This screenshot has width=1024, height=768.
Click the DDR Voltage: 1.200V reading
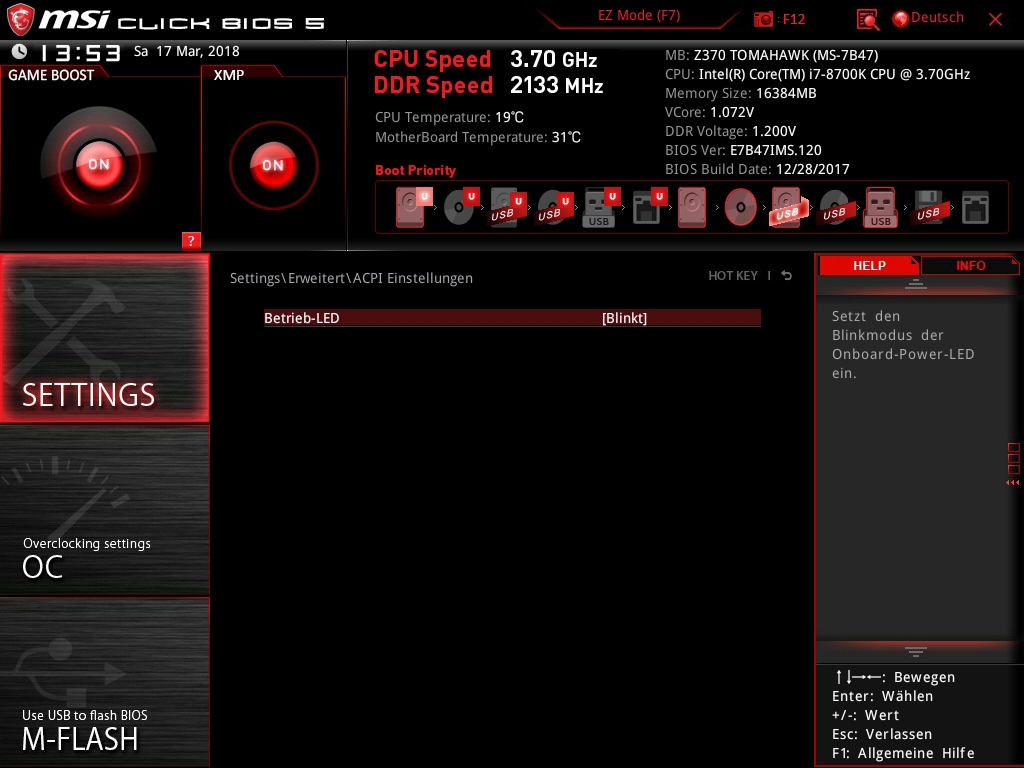click(x=730, y=131)
